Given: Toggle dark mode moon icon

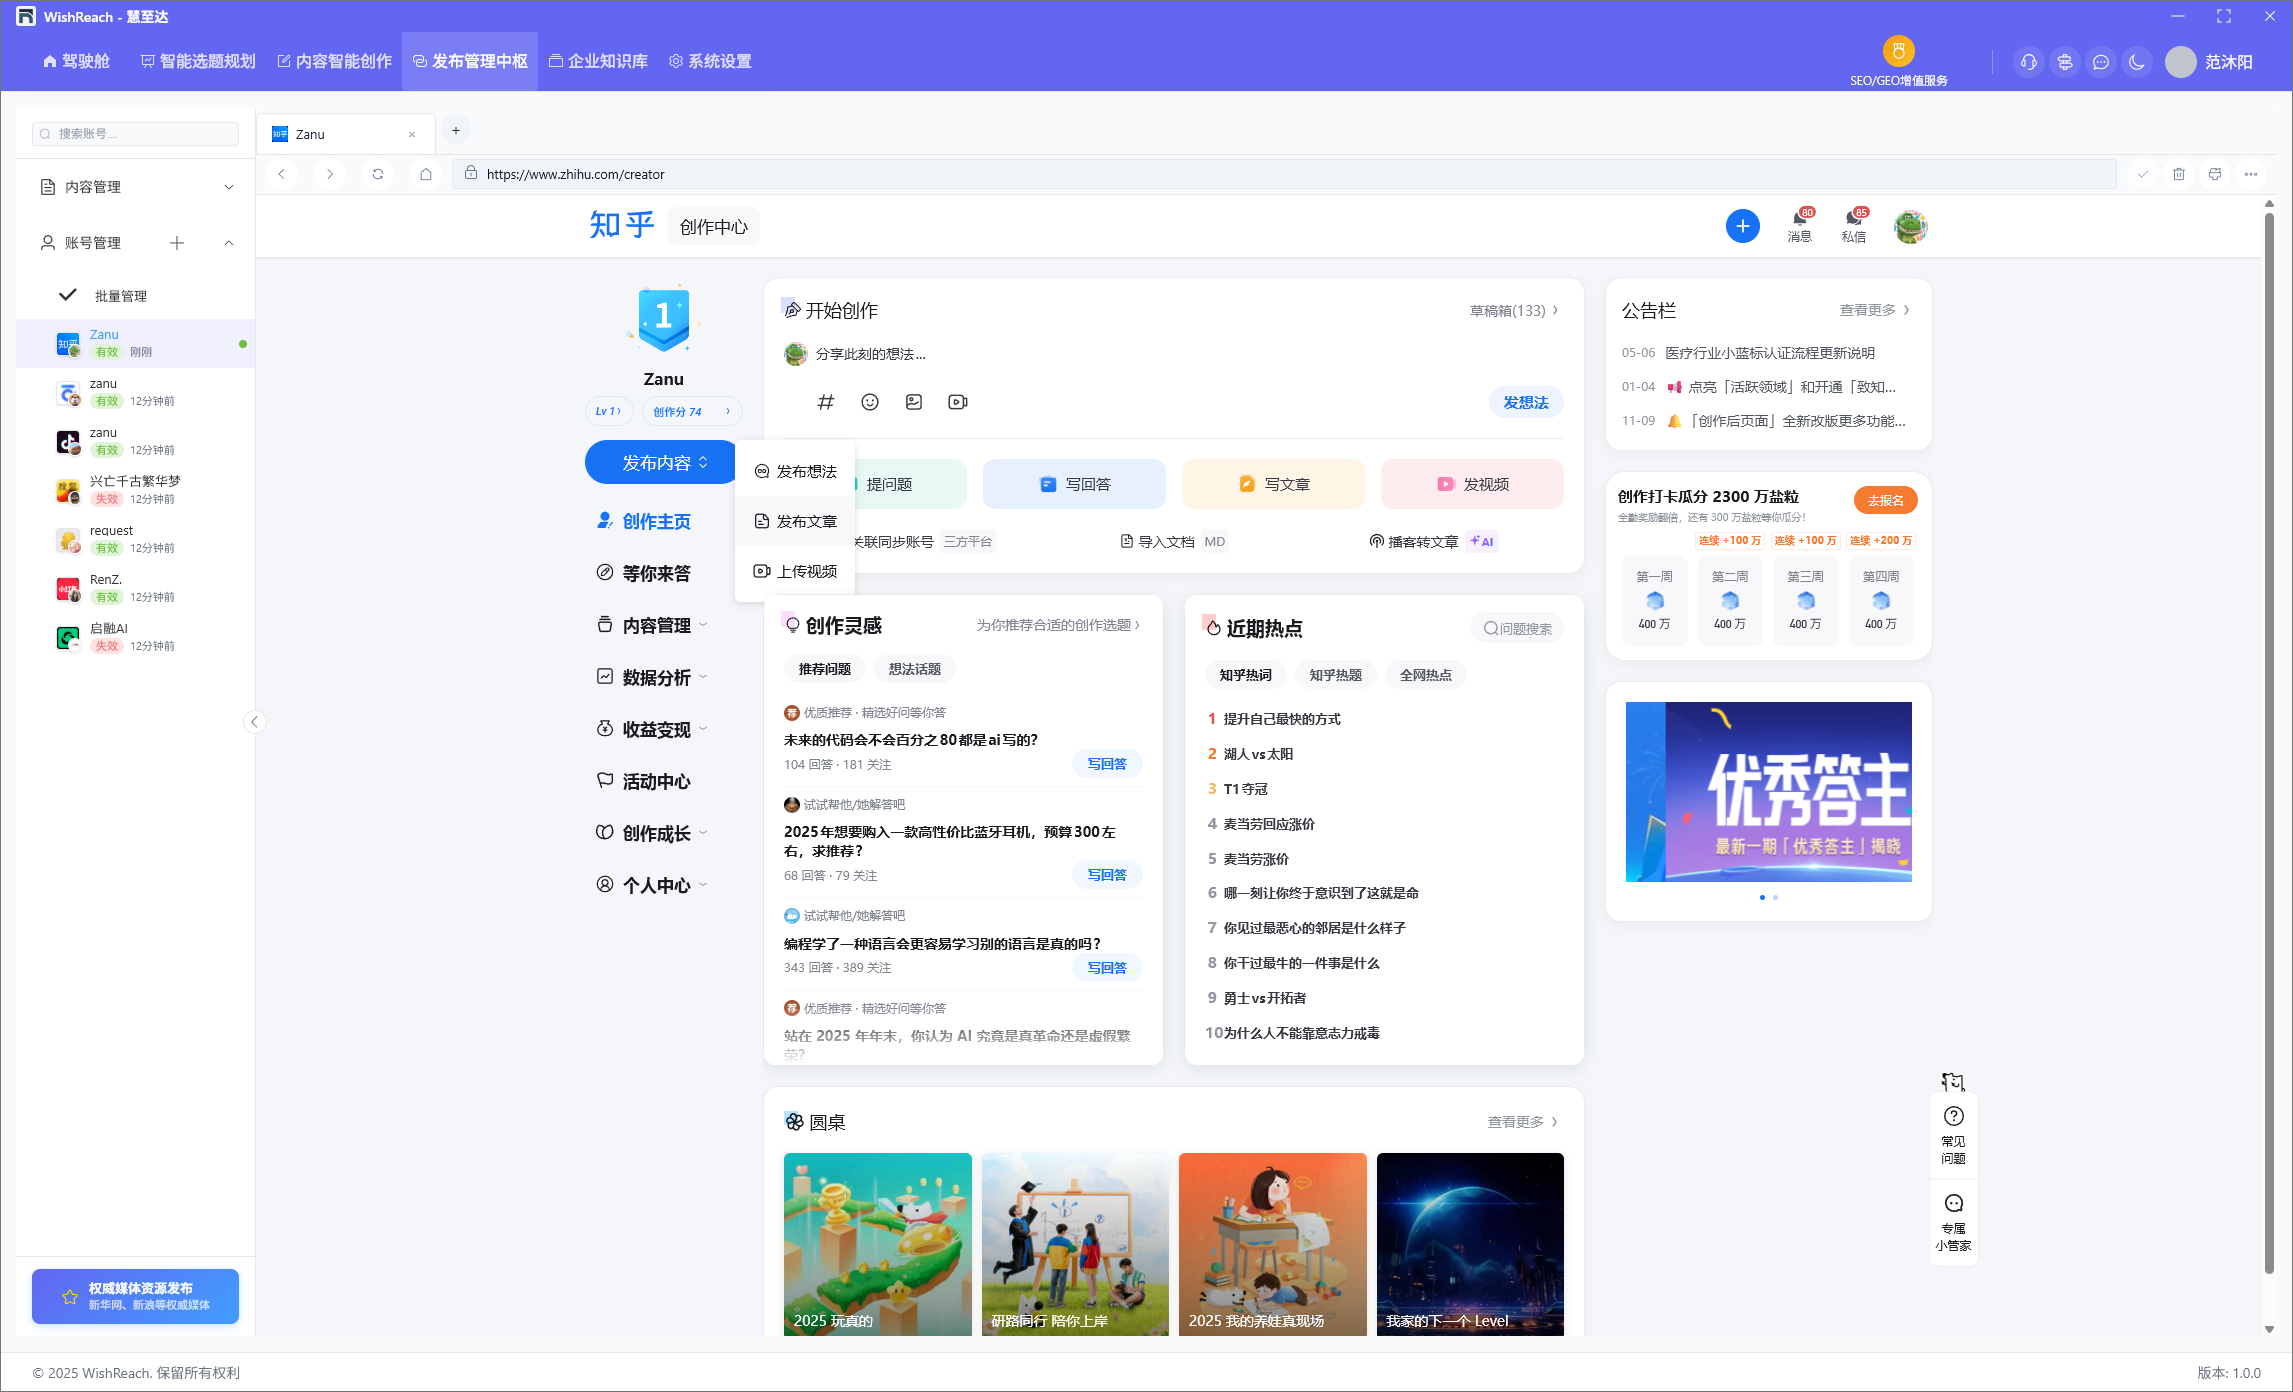Looking at the screenshot, I should point(2137,62).
